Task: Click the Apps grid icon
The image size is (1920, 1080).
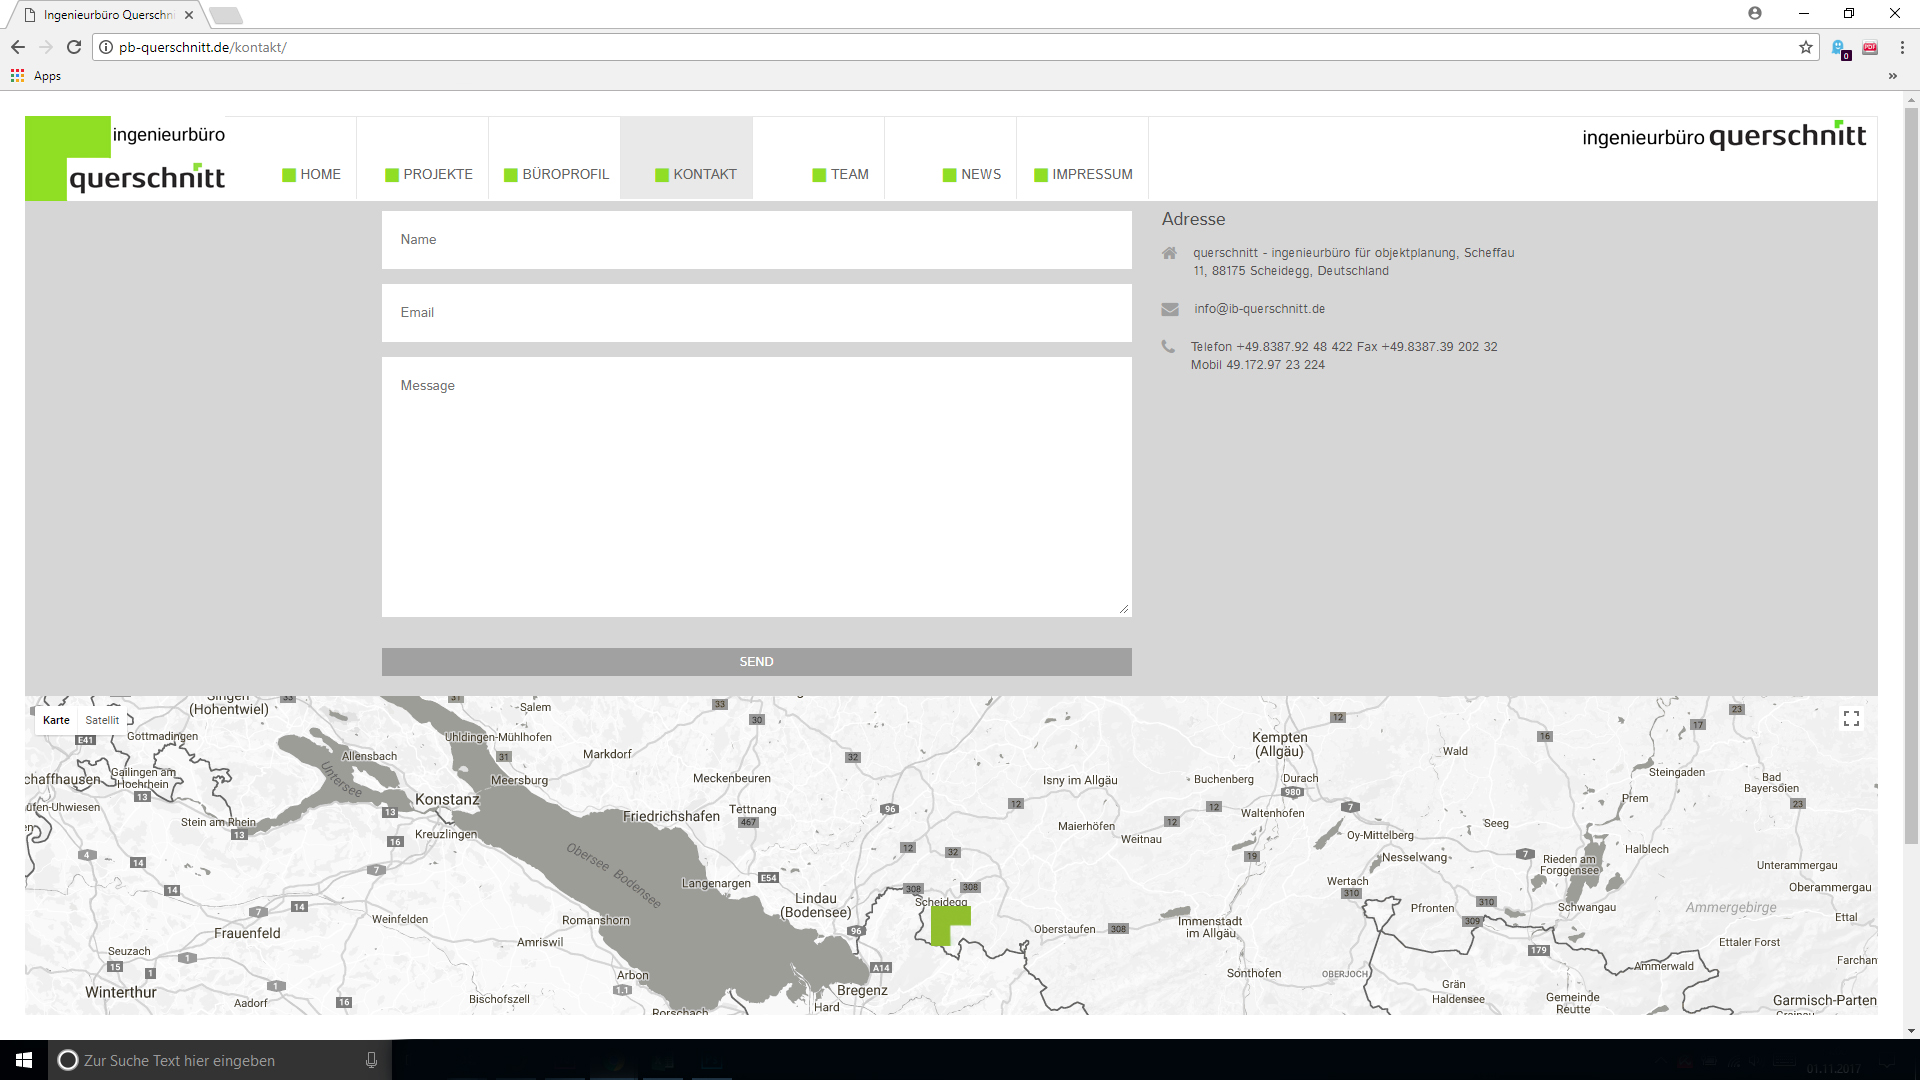Action: coord(17,76)
